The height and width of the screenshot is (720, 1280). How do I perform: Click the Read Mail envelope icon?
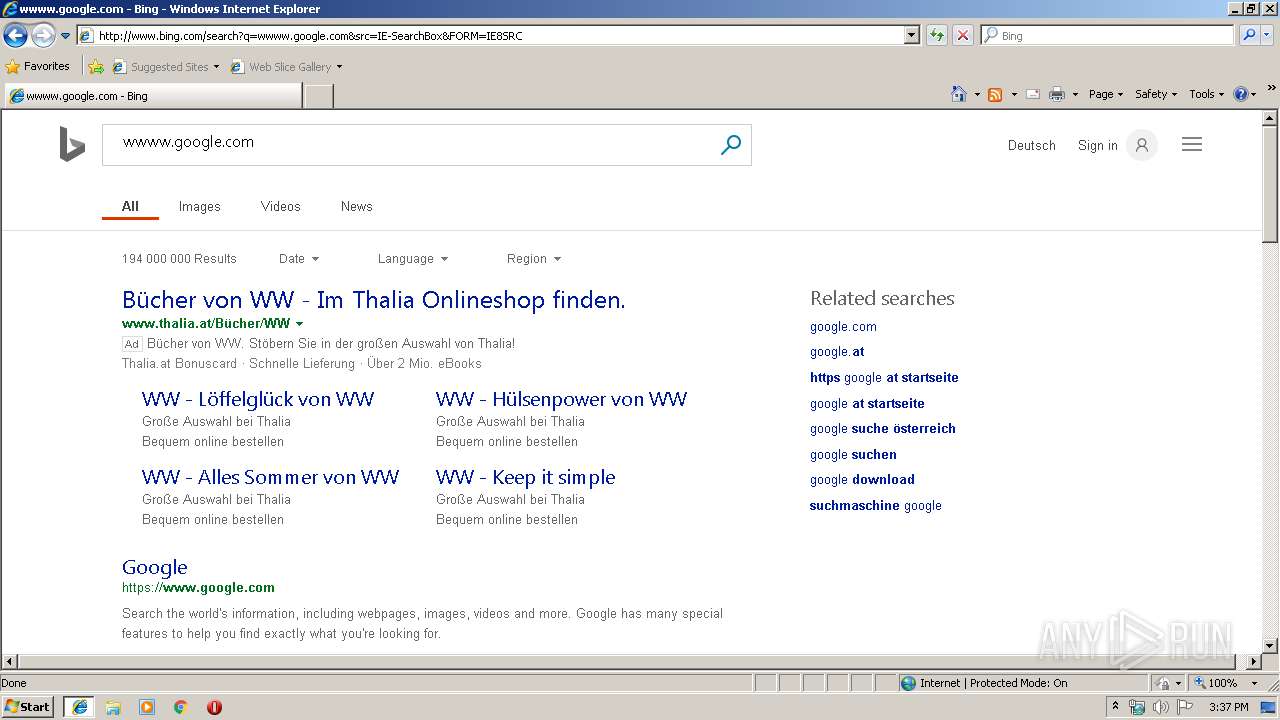(1033, 94)
